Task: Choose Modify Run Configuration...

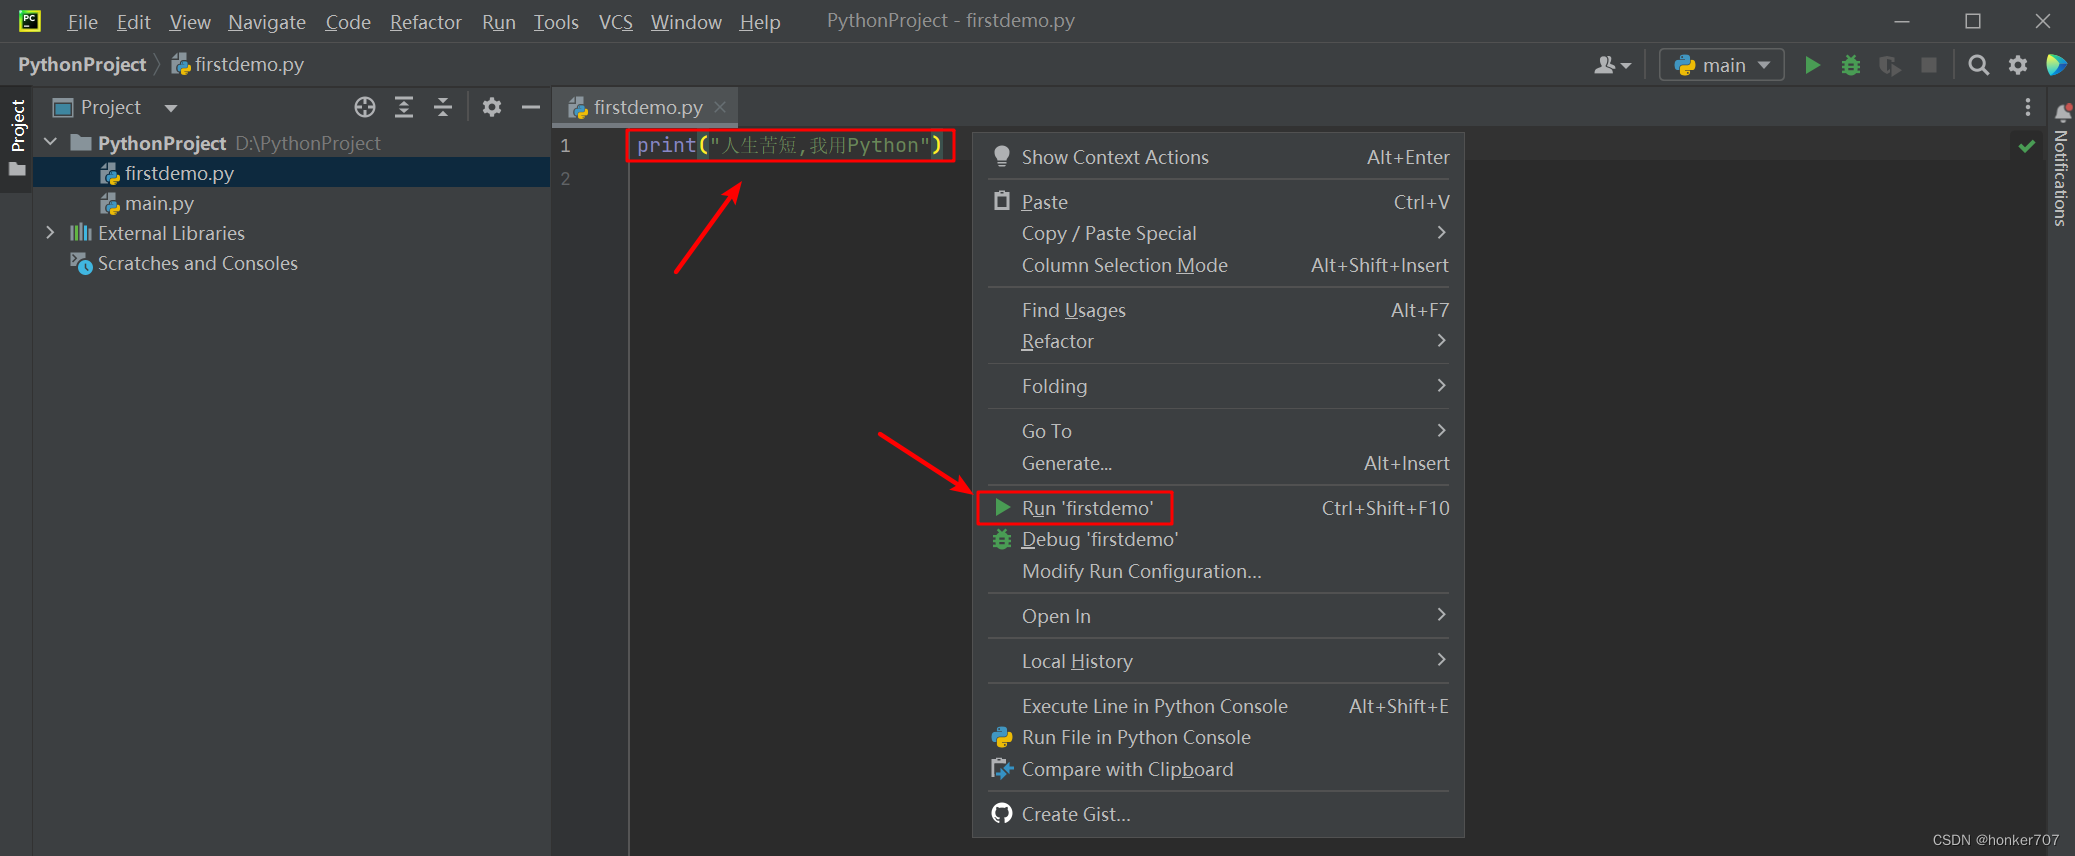Action: point(1218,571)
